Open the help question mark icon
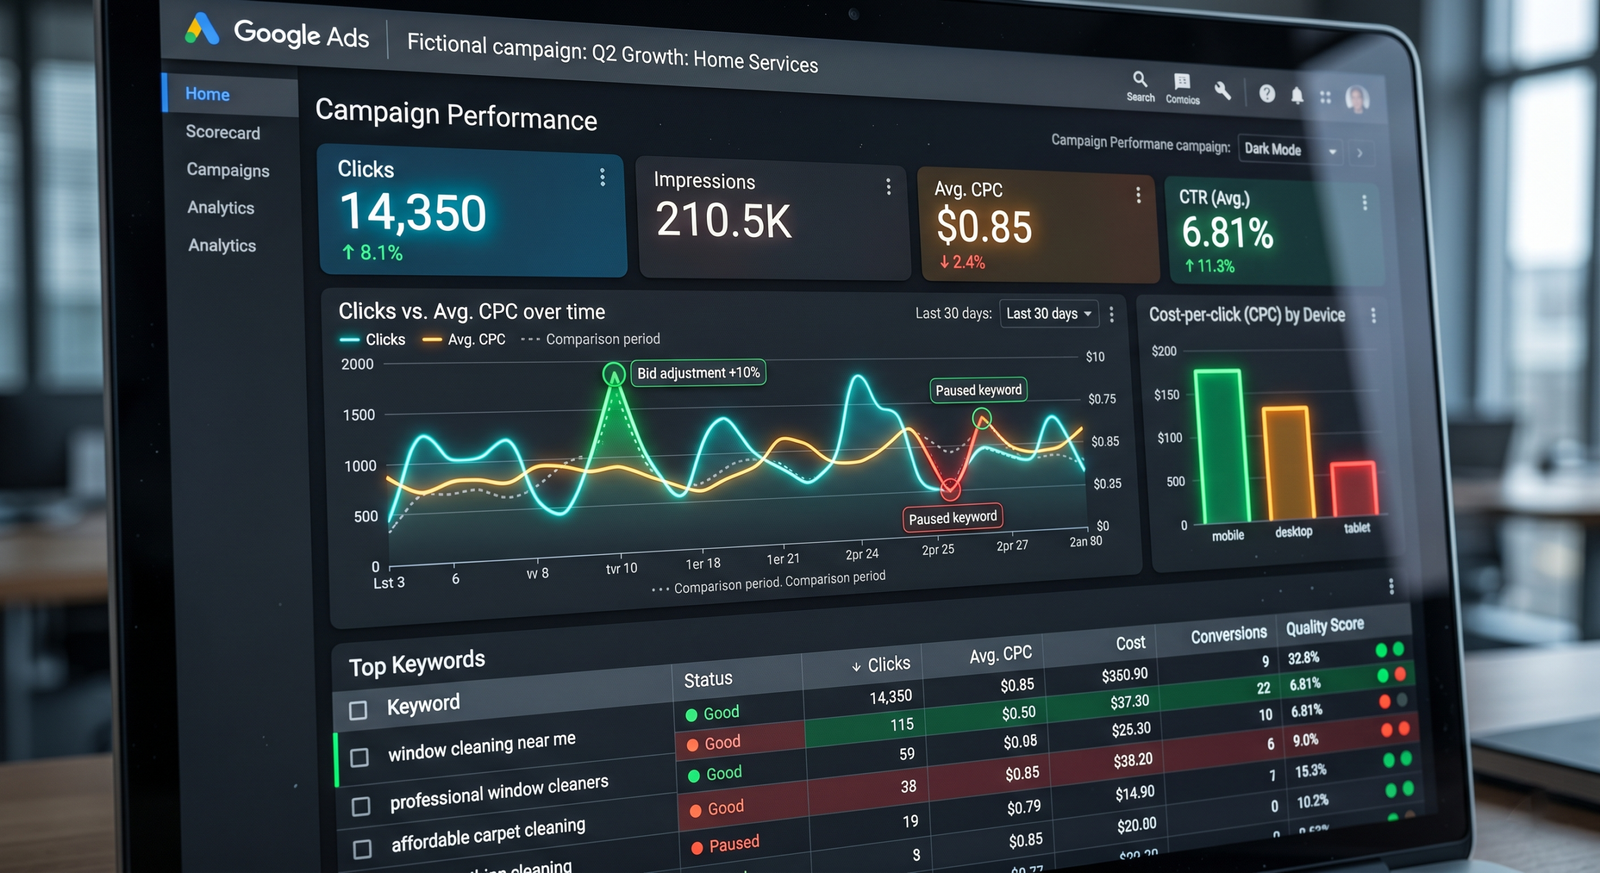Screen dimensions: 1600x873 [x=1267, y=93]
